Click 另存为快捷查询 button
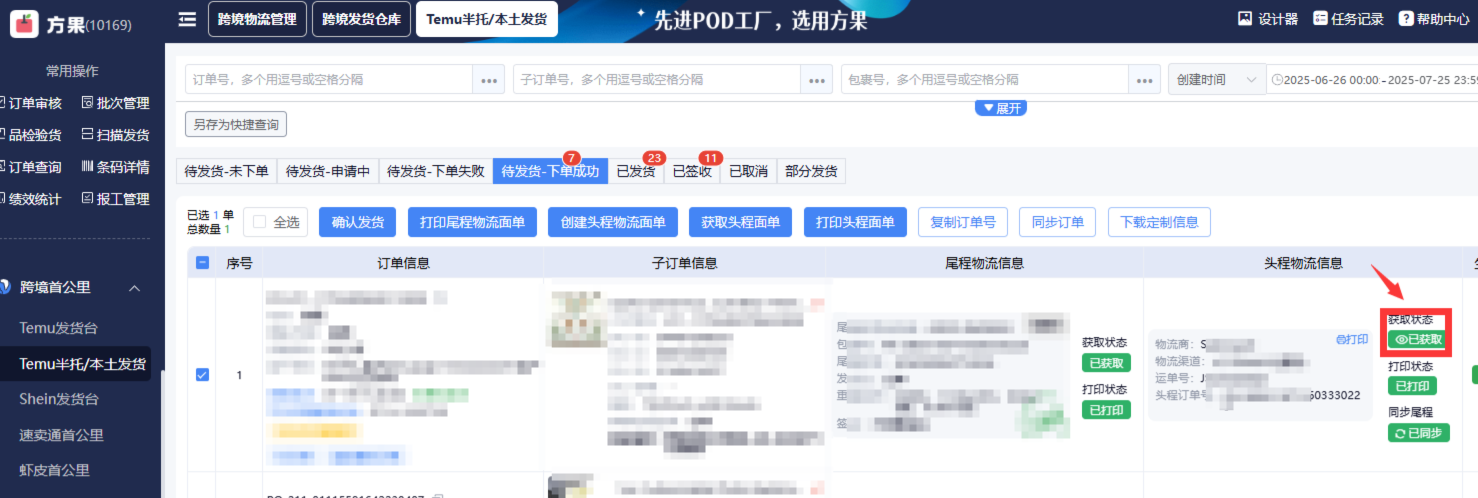 236,124
